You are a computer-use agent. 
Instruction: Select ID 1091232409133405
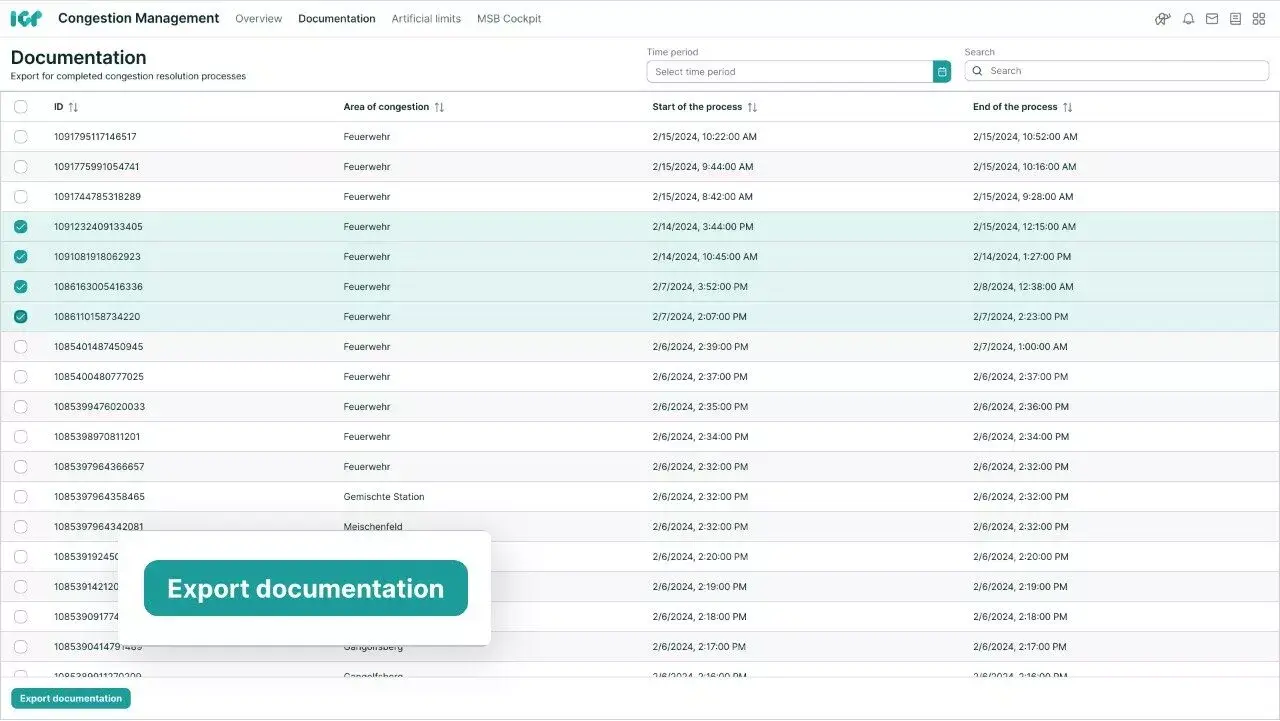pyautogui.click(x=98, y=227)
